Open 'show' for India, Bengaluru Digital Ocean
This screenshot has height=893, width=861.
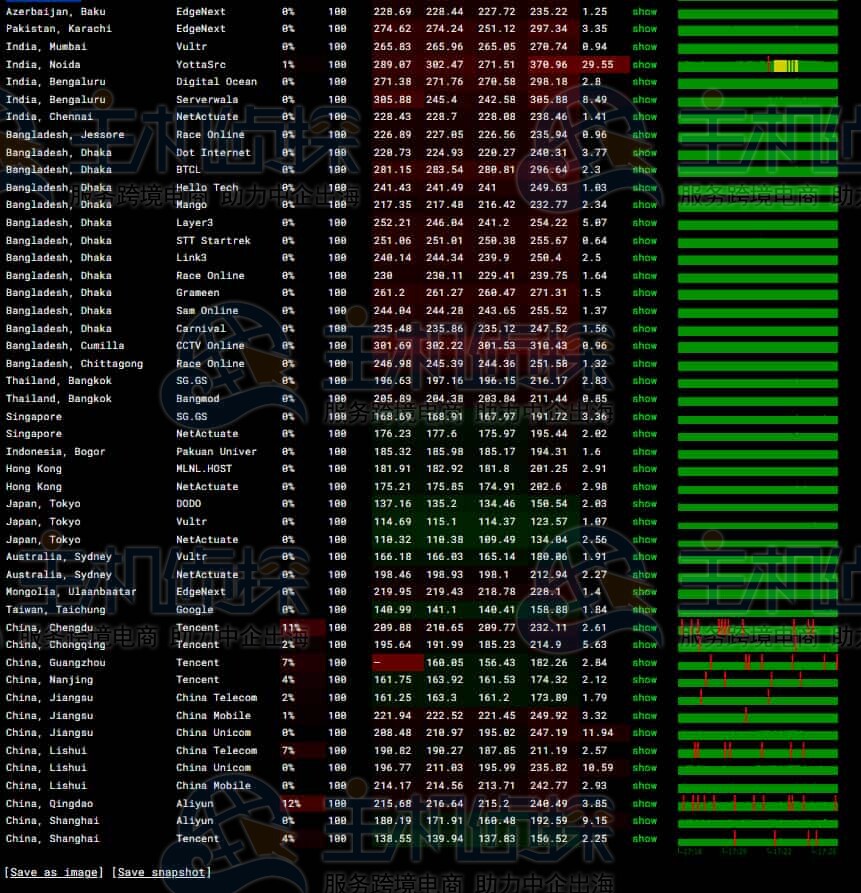[644, 81]
